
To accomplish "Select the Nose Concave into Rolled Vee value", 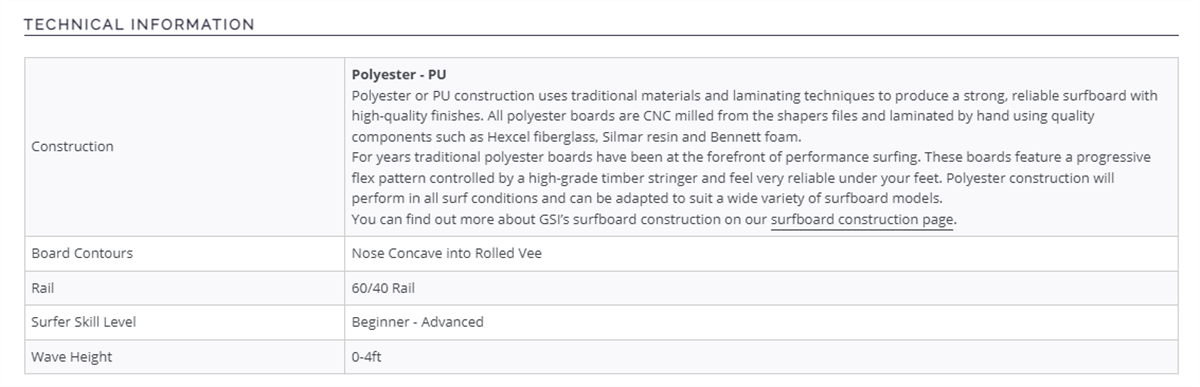I will tap(447, 253).
